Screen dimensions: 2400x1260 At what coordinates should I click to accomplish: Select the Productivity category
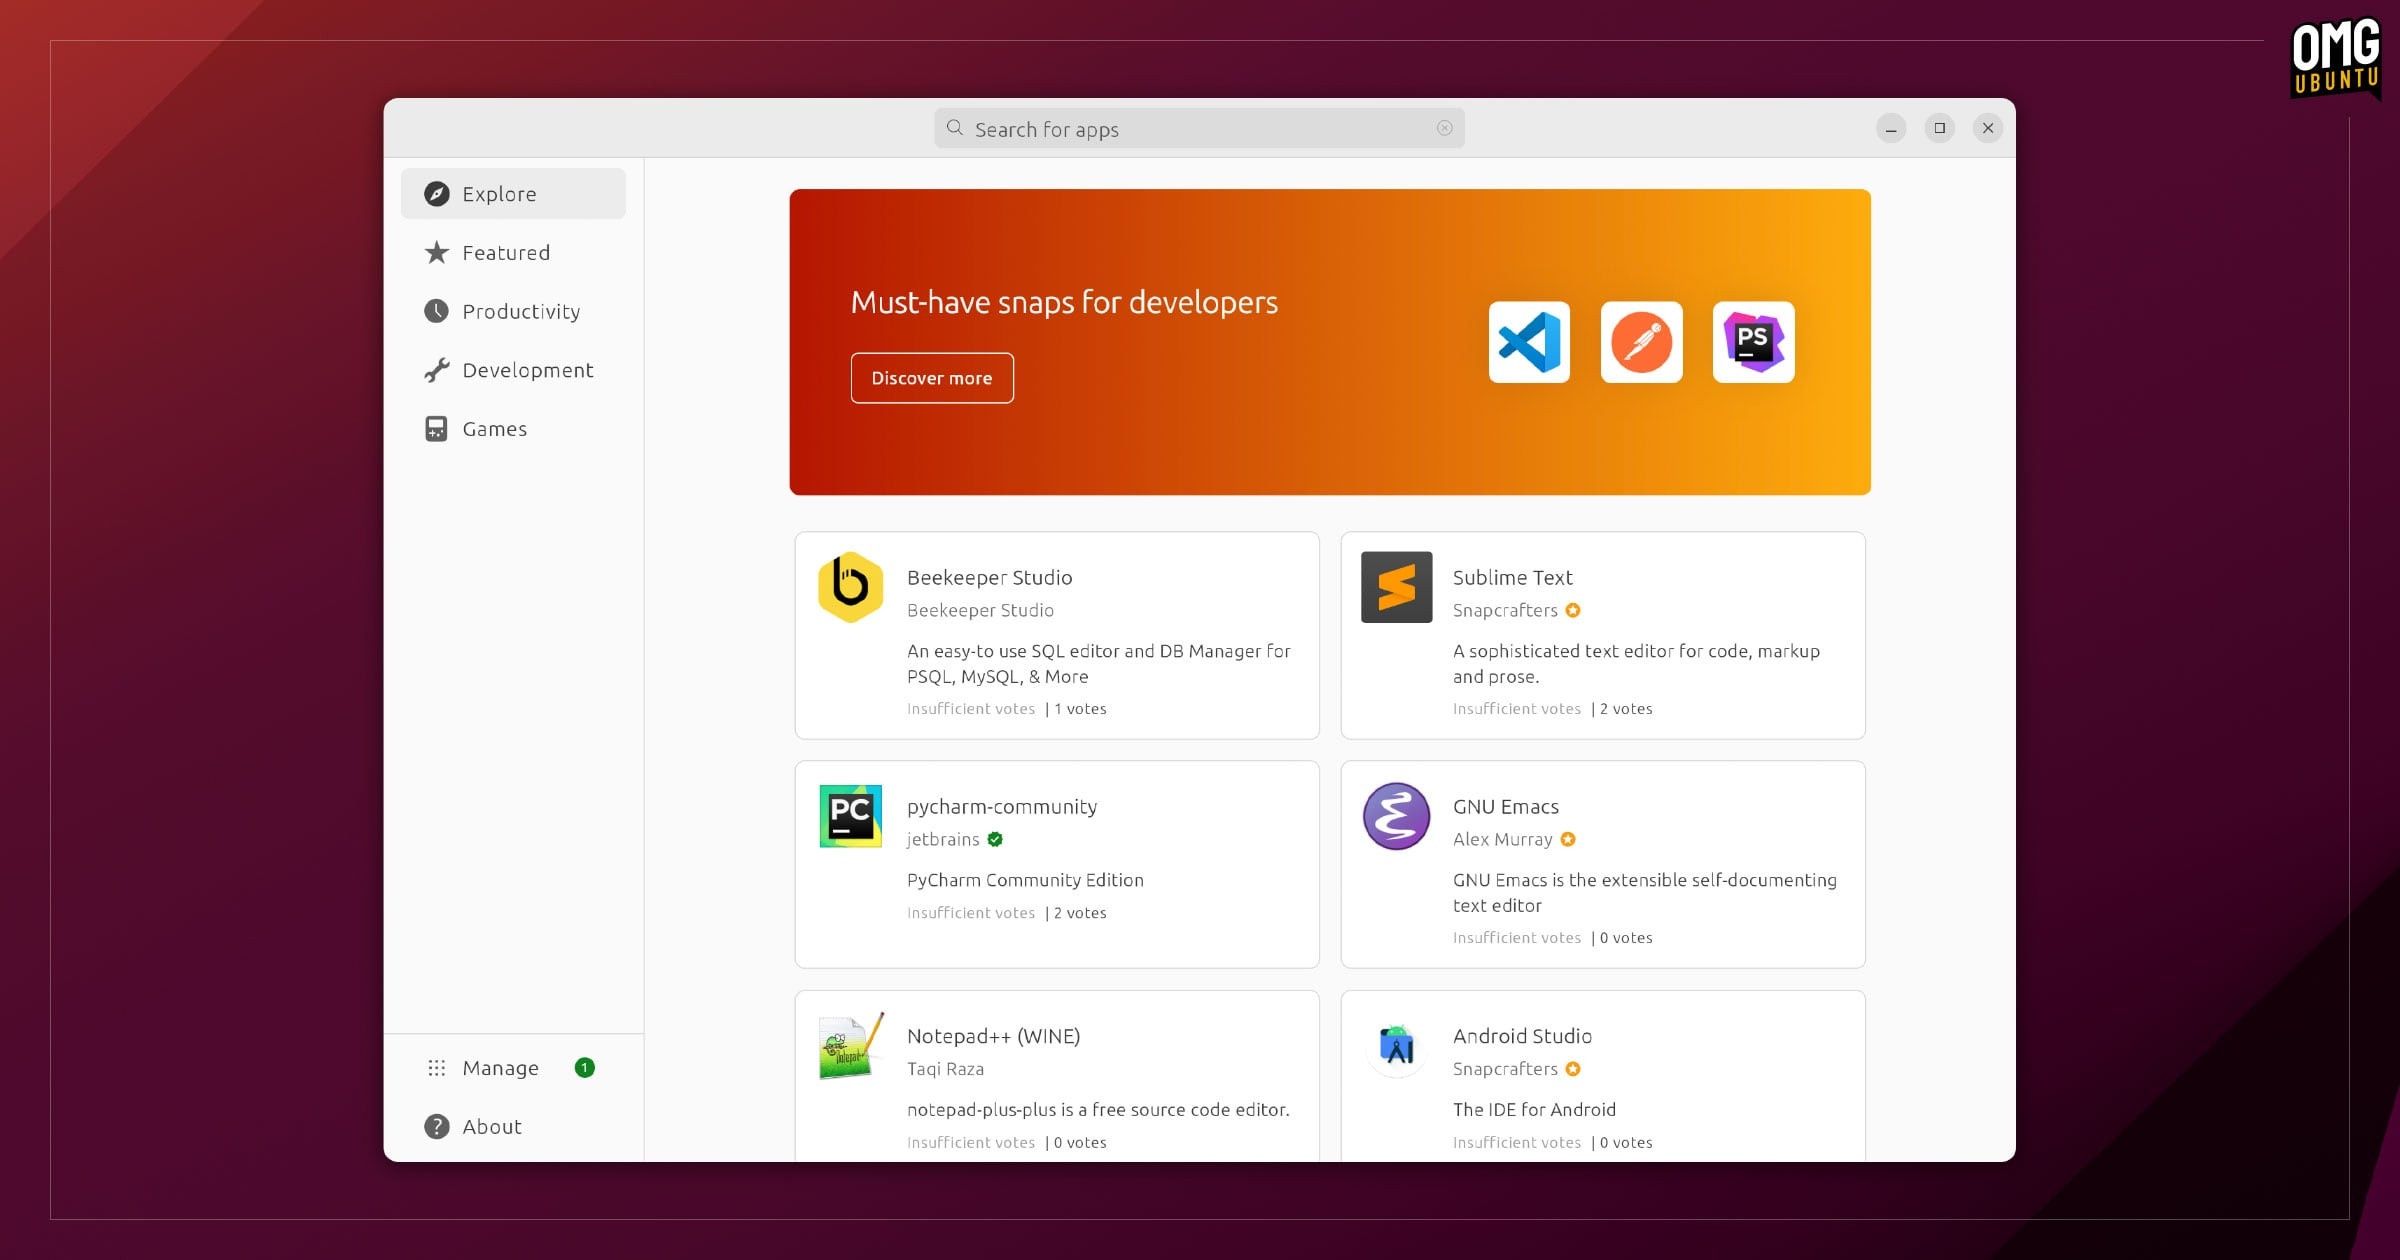[513, 311]
